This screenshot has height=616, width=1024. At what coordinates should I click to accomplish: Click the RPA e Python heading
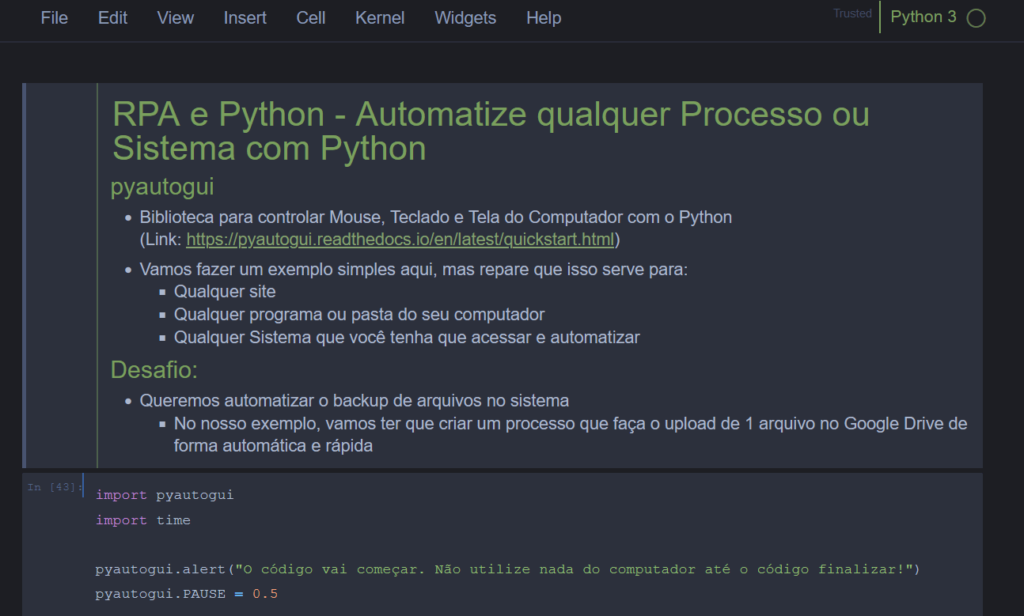click(x=490, y=131)
